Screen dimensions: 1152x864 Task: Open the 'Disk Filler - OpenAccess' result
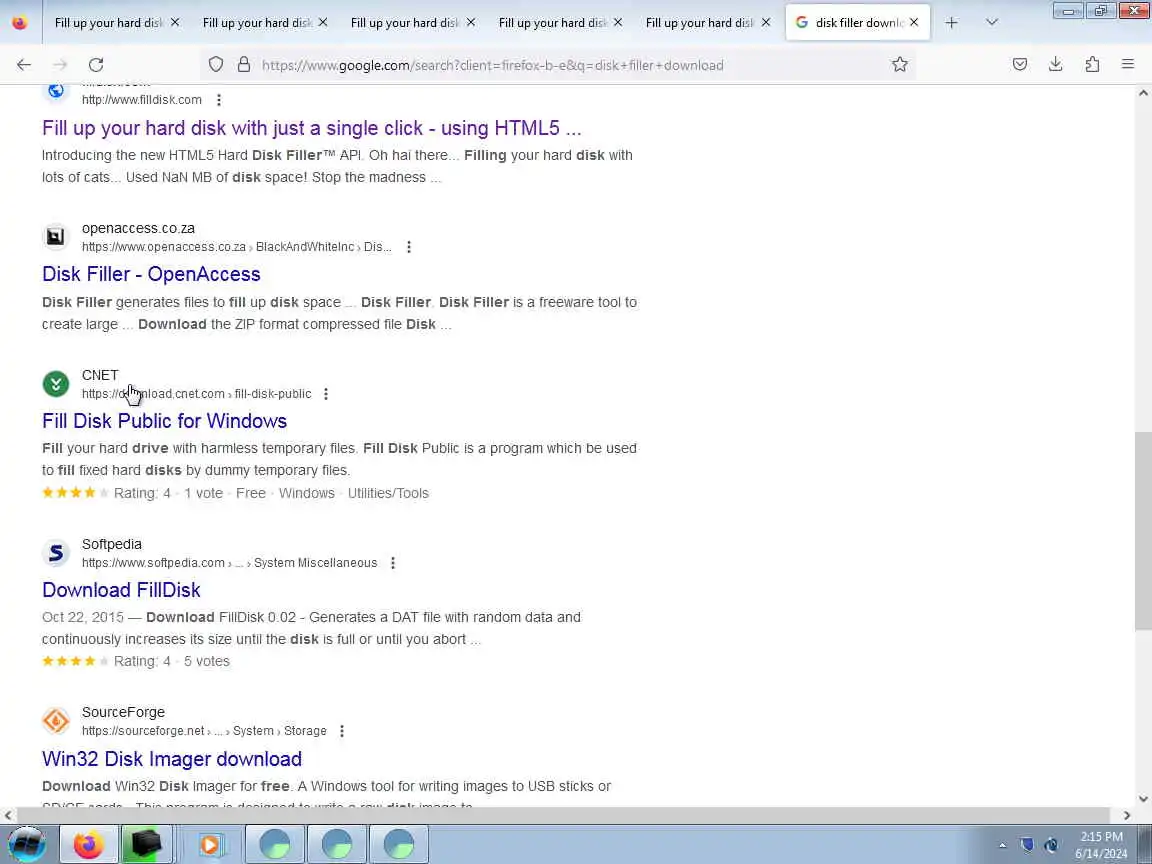pyautogui.click(x=151, y=274)
